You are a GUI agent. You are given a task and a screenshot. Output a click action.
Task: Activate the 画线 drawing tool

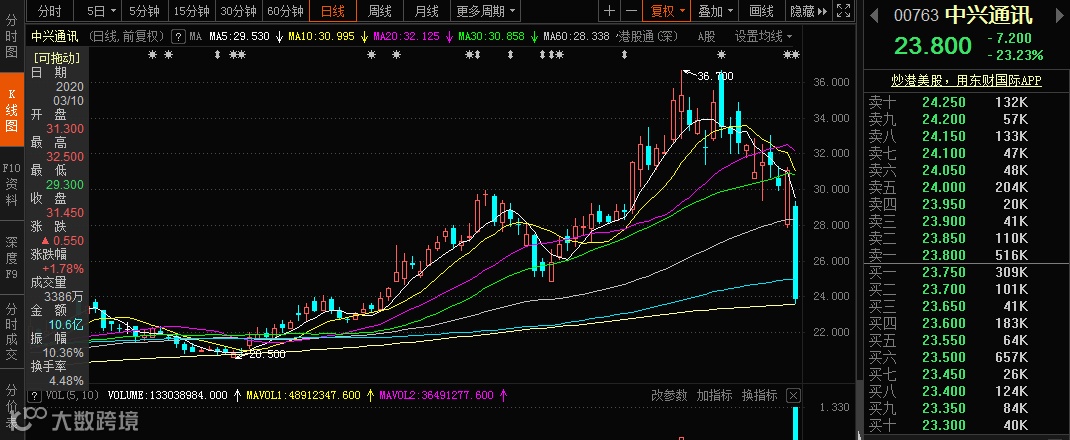pos(762,11)
